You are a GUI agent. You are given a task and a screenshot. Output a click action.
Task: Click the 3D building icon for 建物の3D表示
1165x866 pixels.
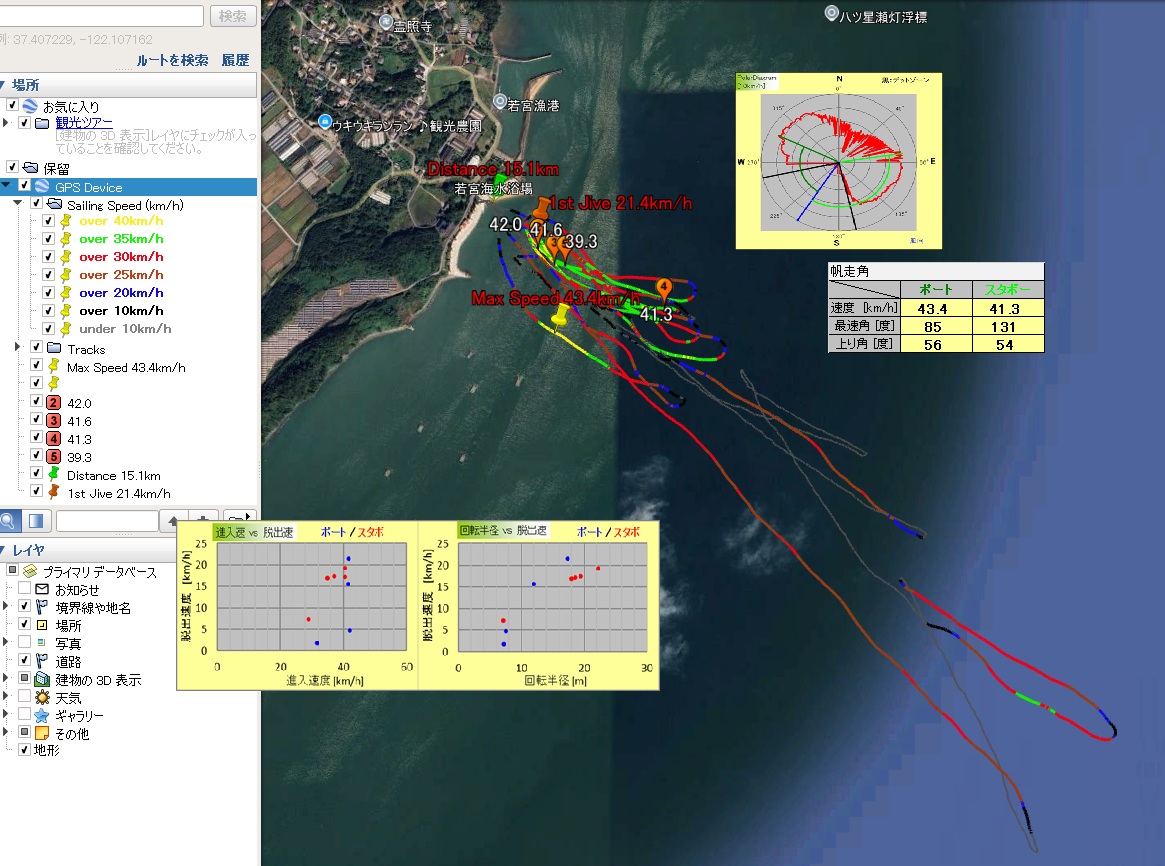point(42,680)
